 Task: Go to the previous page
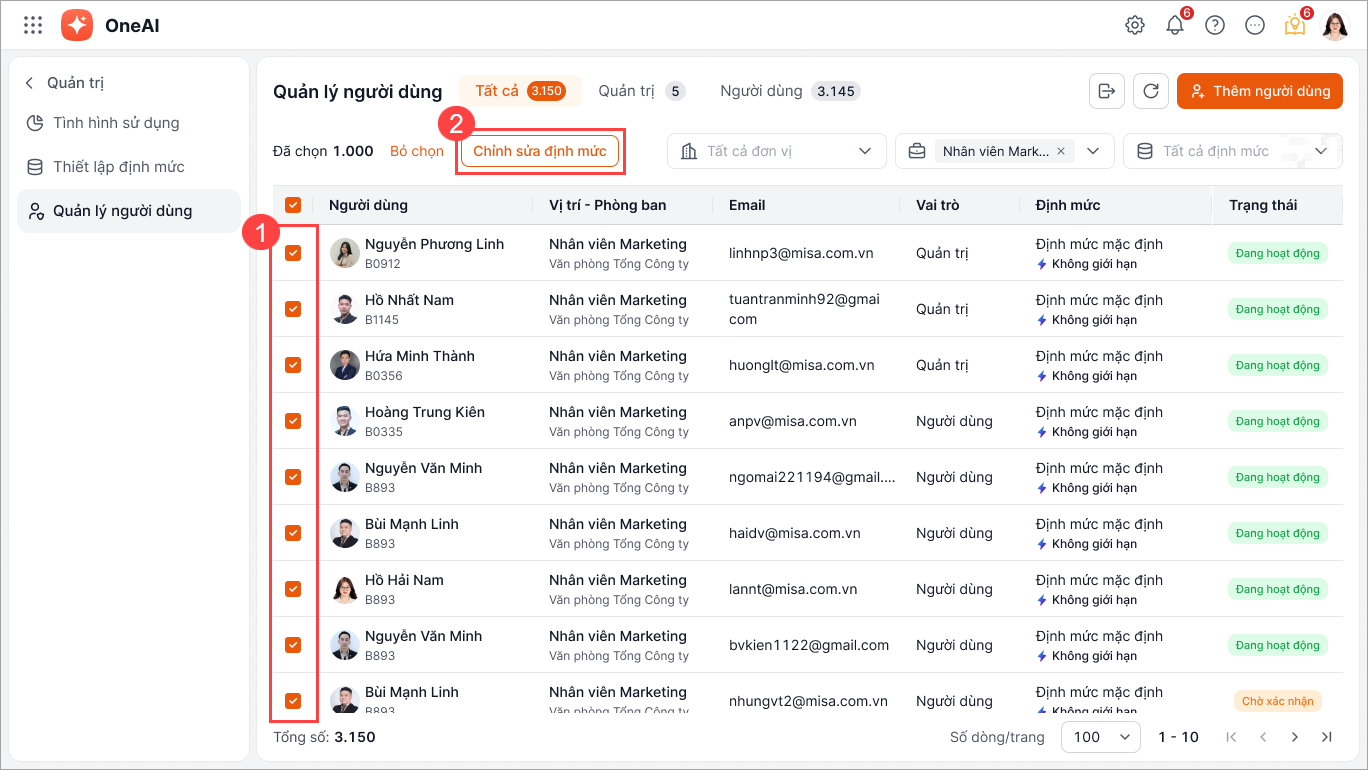point(1263,737)
